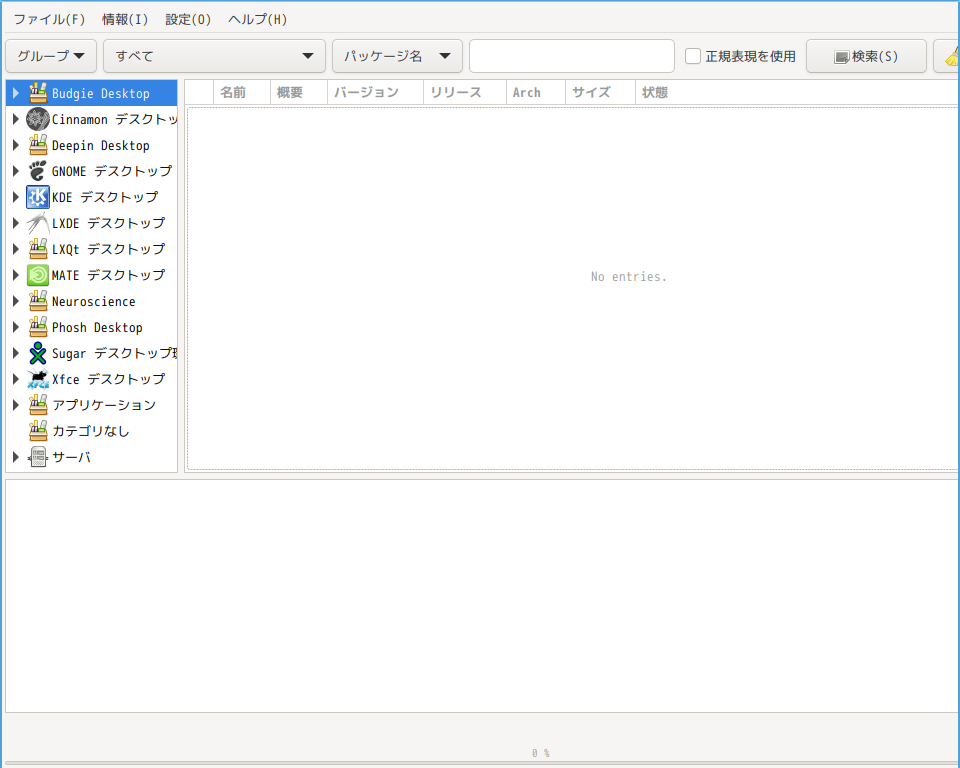Open the ファイル(F) menu
The height and width of the screenshot is (768, 960).
click(49, 20)
